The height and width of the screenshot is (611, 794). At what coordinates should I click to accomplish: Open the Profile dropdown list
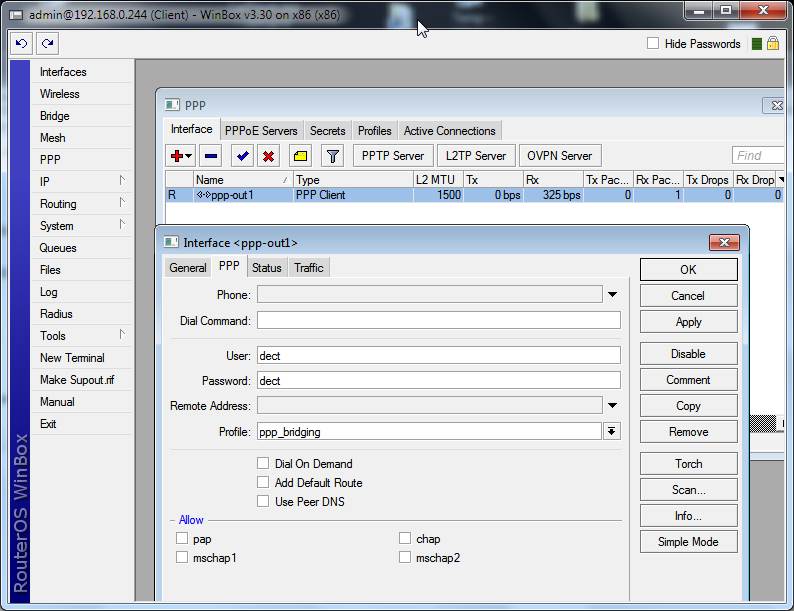click(612, 431)
